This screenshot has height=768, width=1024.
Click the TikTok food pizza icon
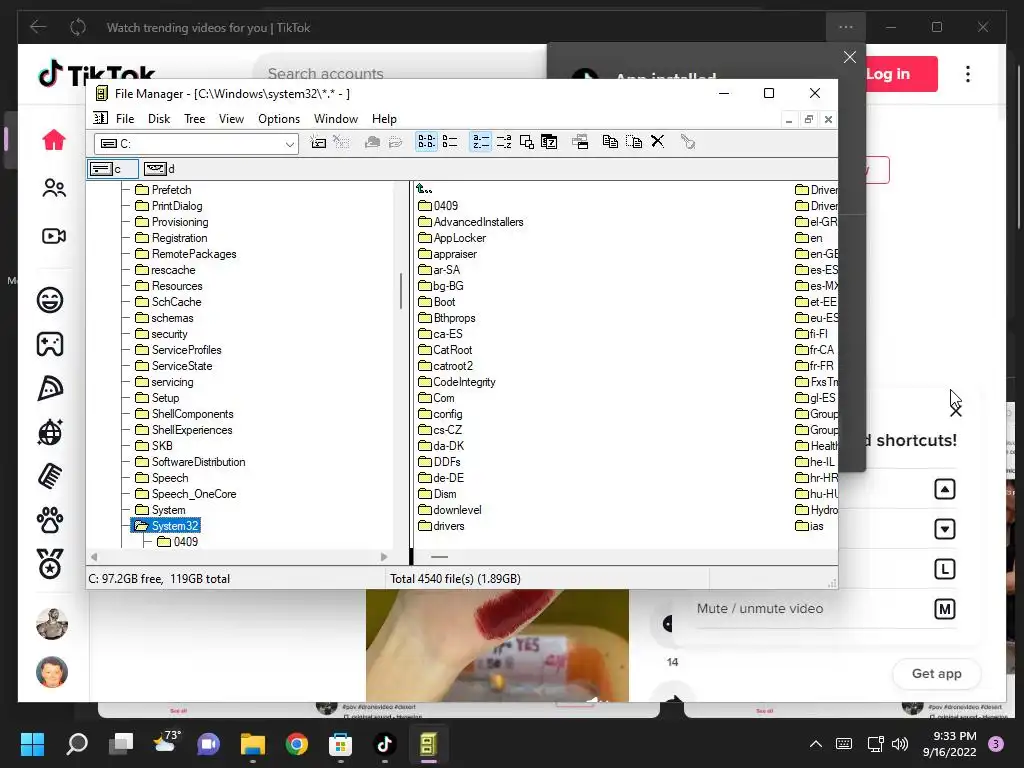(x=50, y=389)
